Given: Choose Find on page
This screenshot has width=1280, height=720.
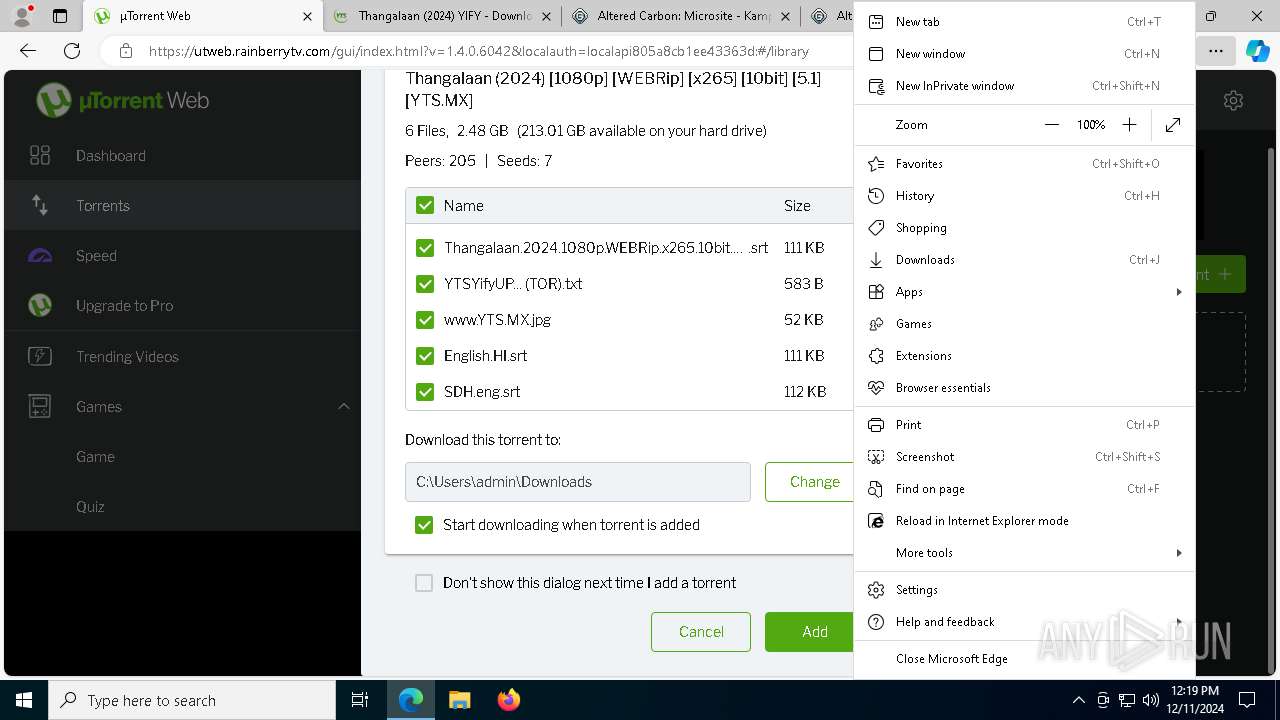Looking at the screenshot, I should pos(1024,488).
